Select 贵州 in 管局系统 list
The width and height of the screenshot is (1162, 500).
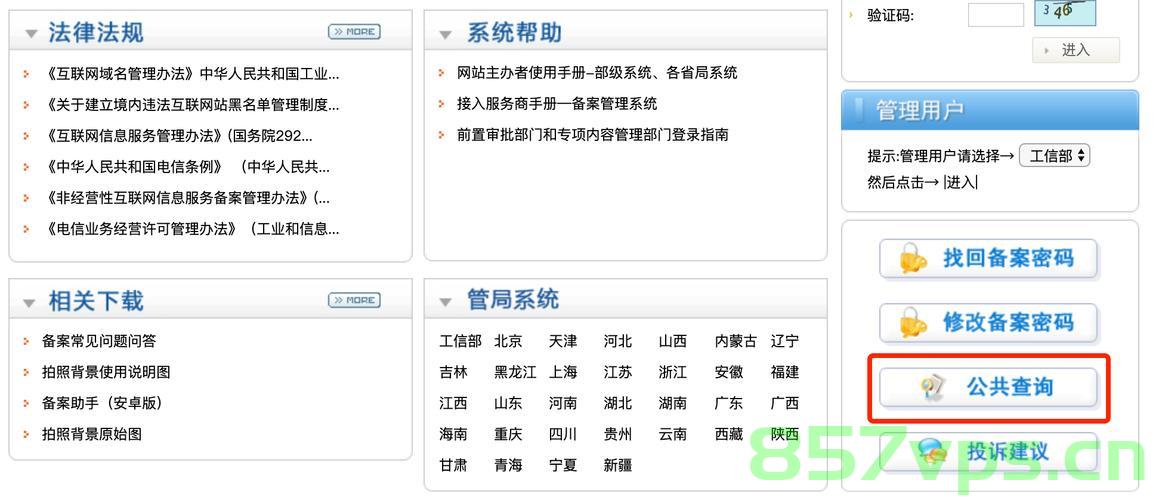point(618,435)
